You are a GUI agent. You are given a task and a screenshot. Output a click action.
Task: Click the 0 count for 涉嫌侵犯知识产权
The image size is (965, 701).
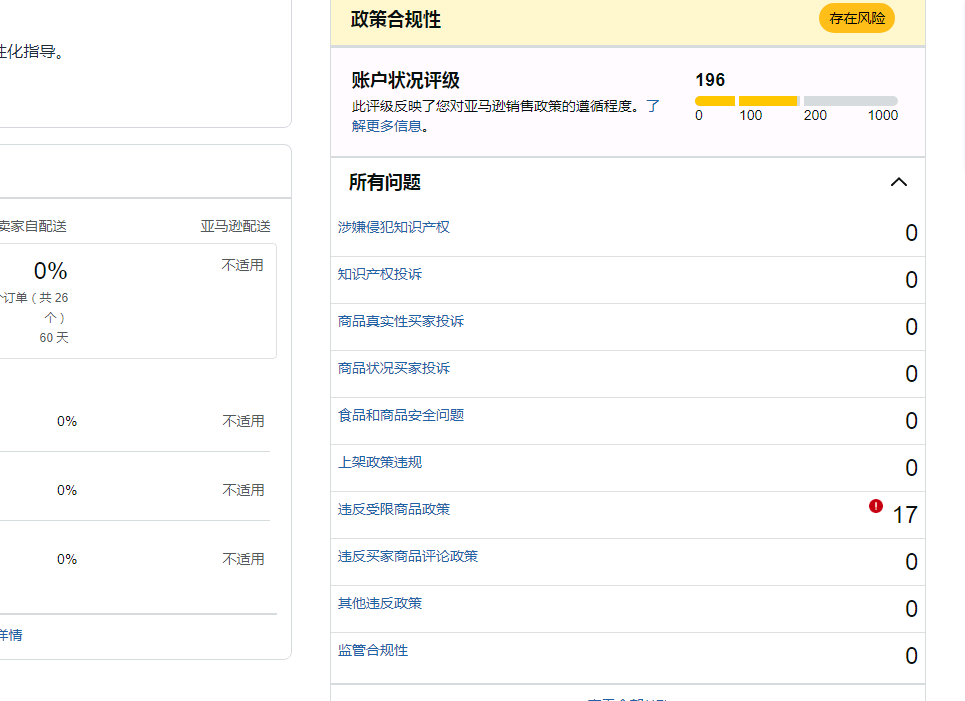pyautogui.click(x=911, y=233)
